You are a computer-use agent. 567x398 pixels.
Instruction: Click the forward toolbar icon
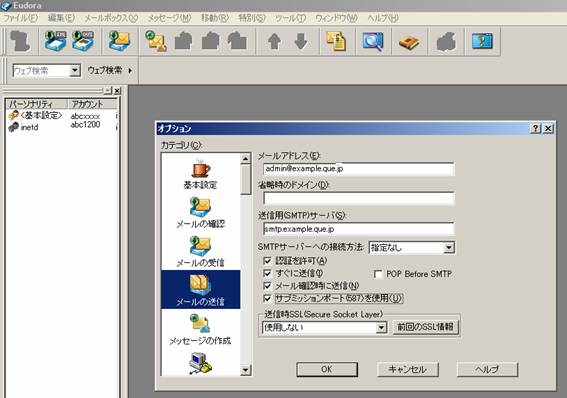(x=237, y=41)
